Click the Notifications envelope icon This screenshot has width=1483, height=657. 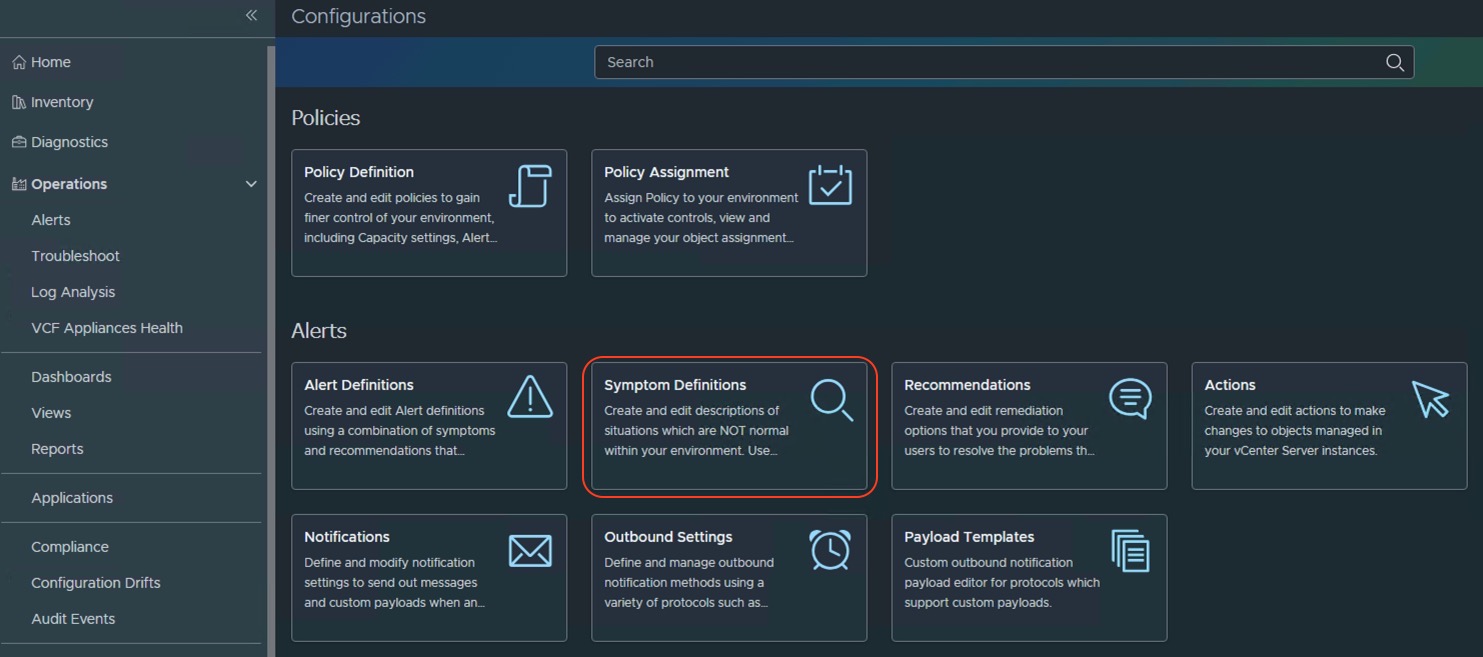(x=530, y=551)
